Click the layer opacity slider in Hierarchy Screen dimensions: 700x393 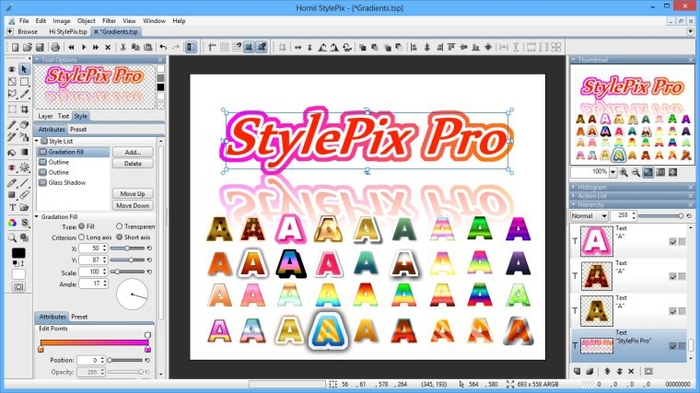tap(661, 216)
